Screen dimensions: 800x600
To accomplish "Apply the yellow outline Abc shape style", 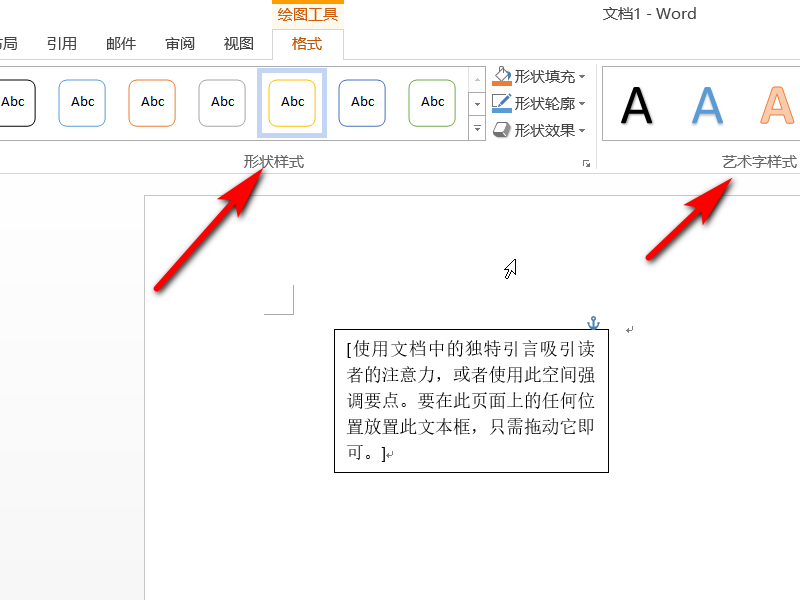I will (292, 103).
